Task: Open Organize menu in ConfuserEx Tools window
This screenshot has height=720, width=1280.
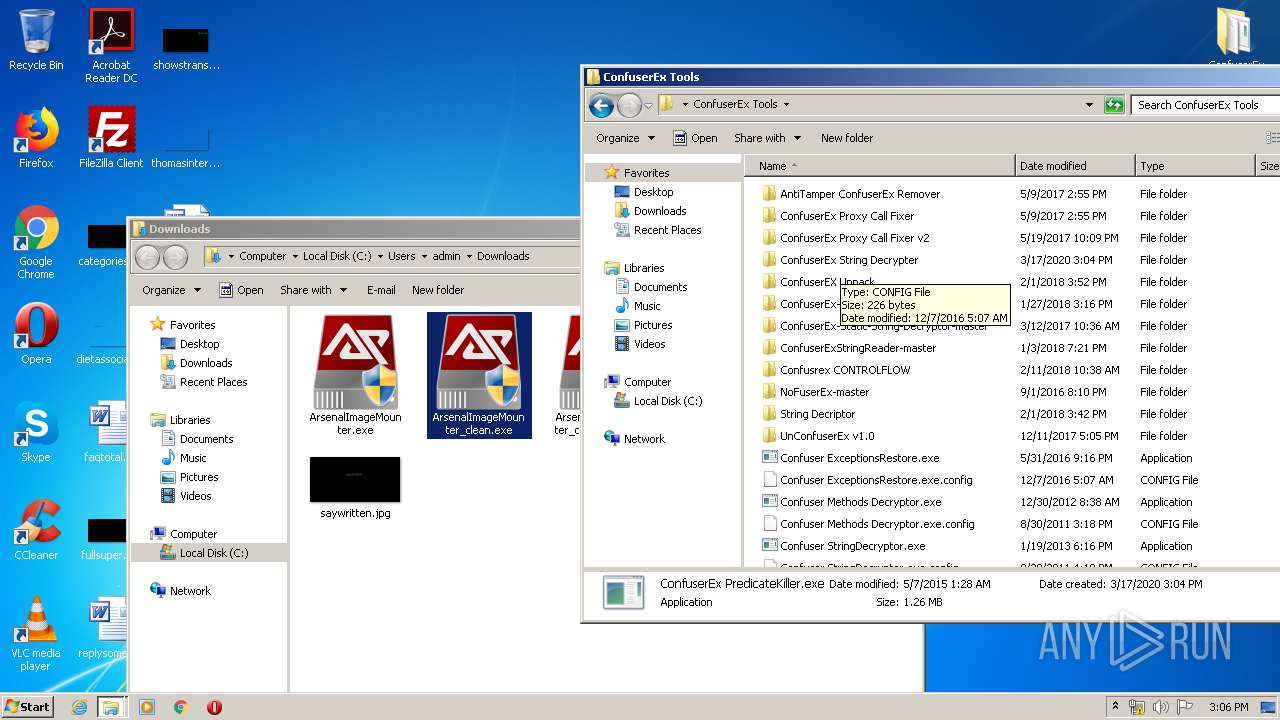Action: tap(626, 138)
